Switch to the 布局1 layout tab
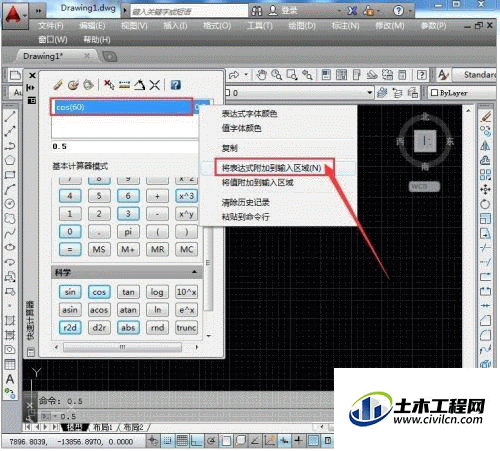Image resolution: width=500 pixels, height=451 pixels. tap(102, 427)
